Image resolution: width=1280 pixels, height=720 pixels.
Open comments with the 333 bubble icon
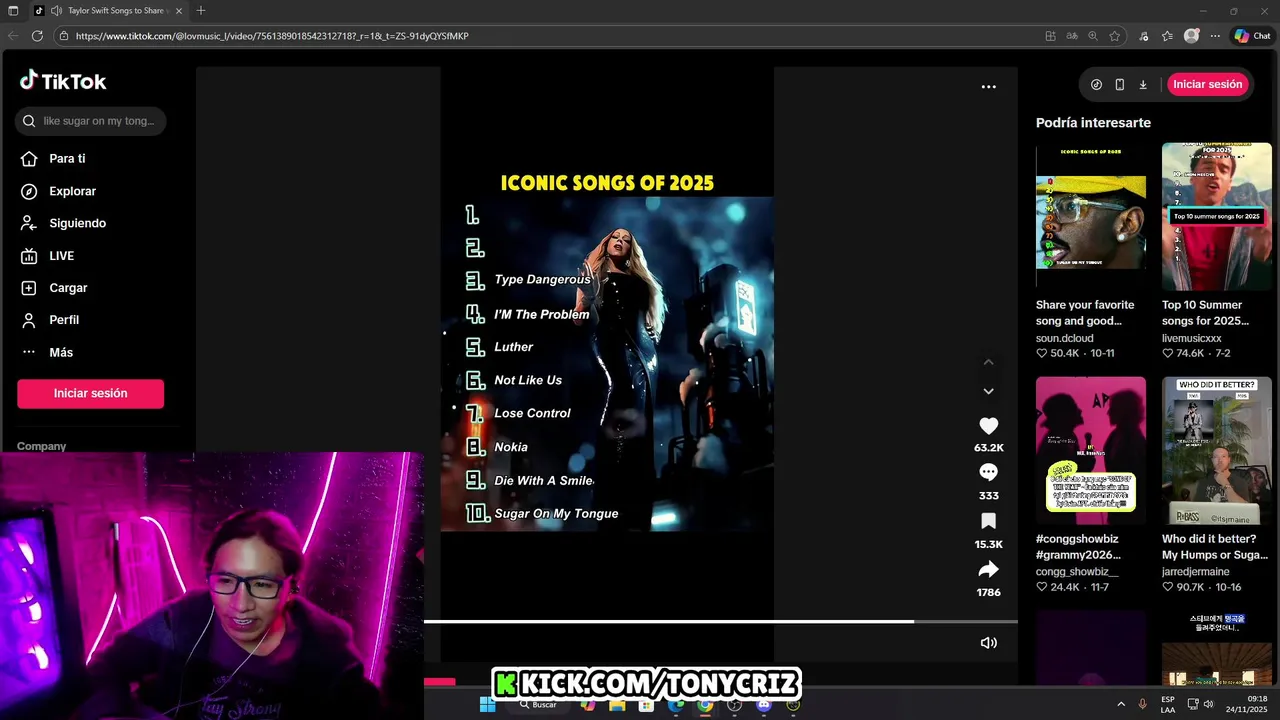pos(988,472)
